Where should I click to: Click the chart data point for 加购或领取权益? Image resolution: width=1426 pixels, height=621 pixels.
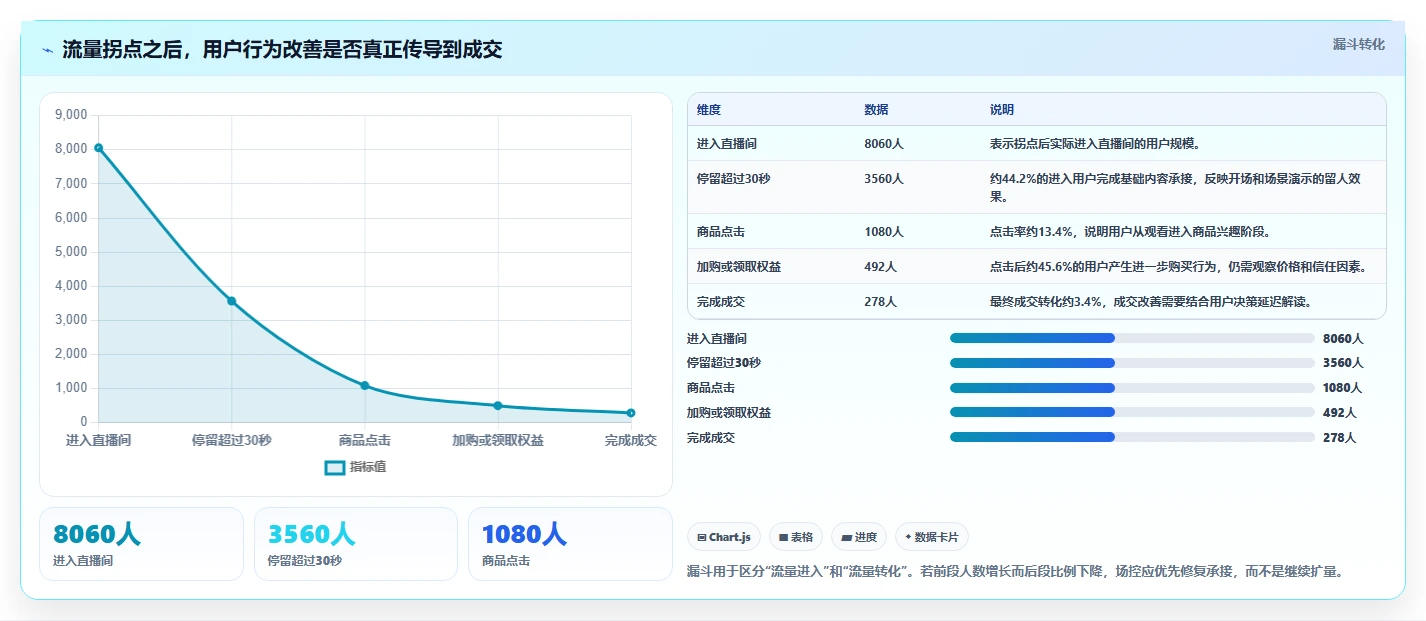click(498, 405)
